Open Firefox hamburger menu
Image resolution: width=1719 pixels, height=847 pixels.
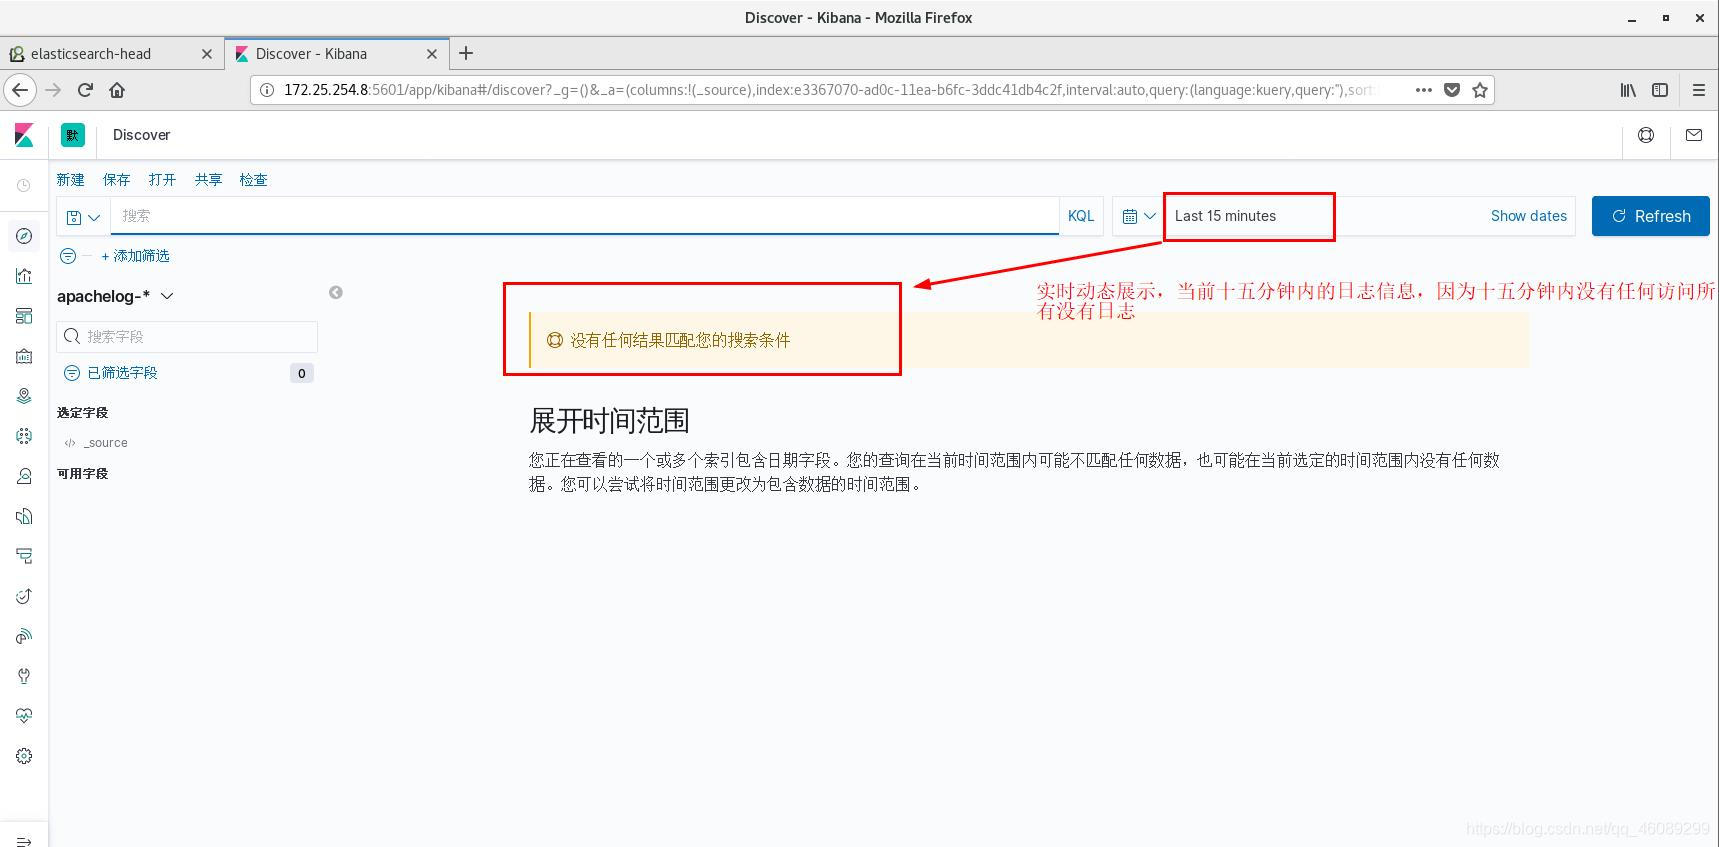click(x=1698, y=90)
